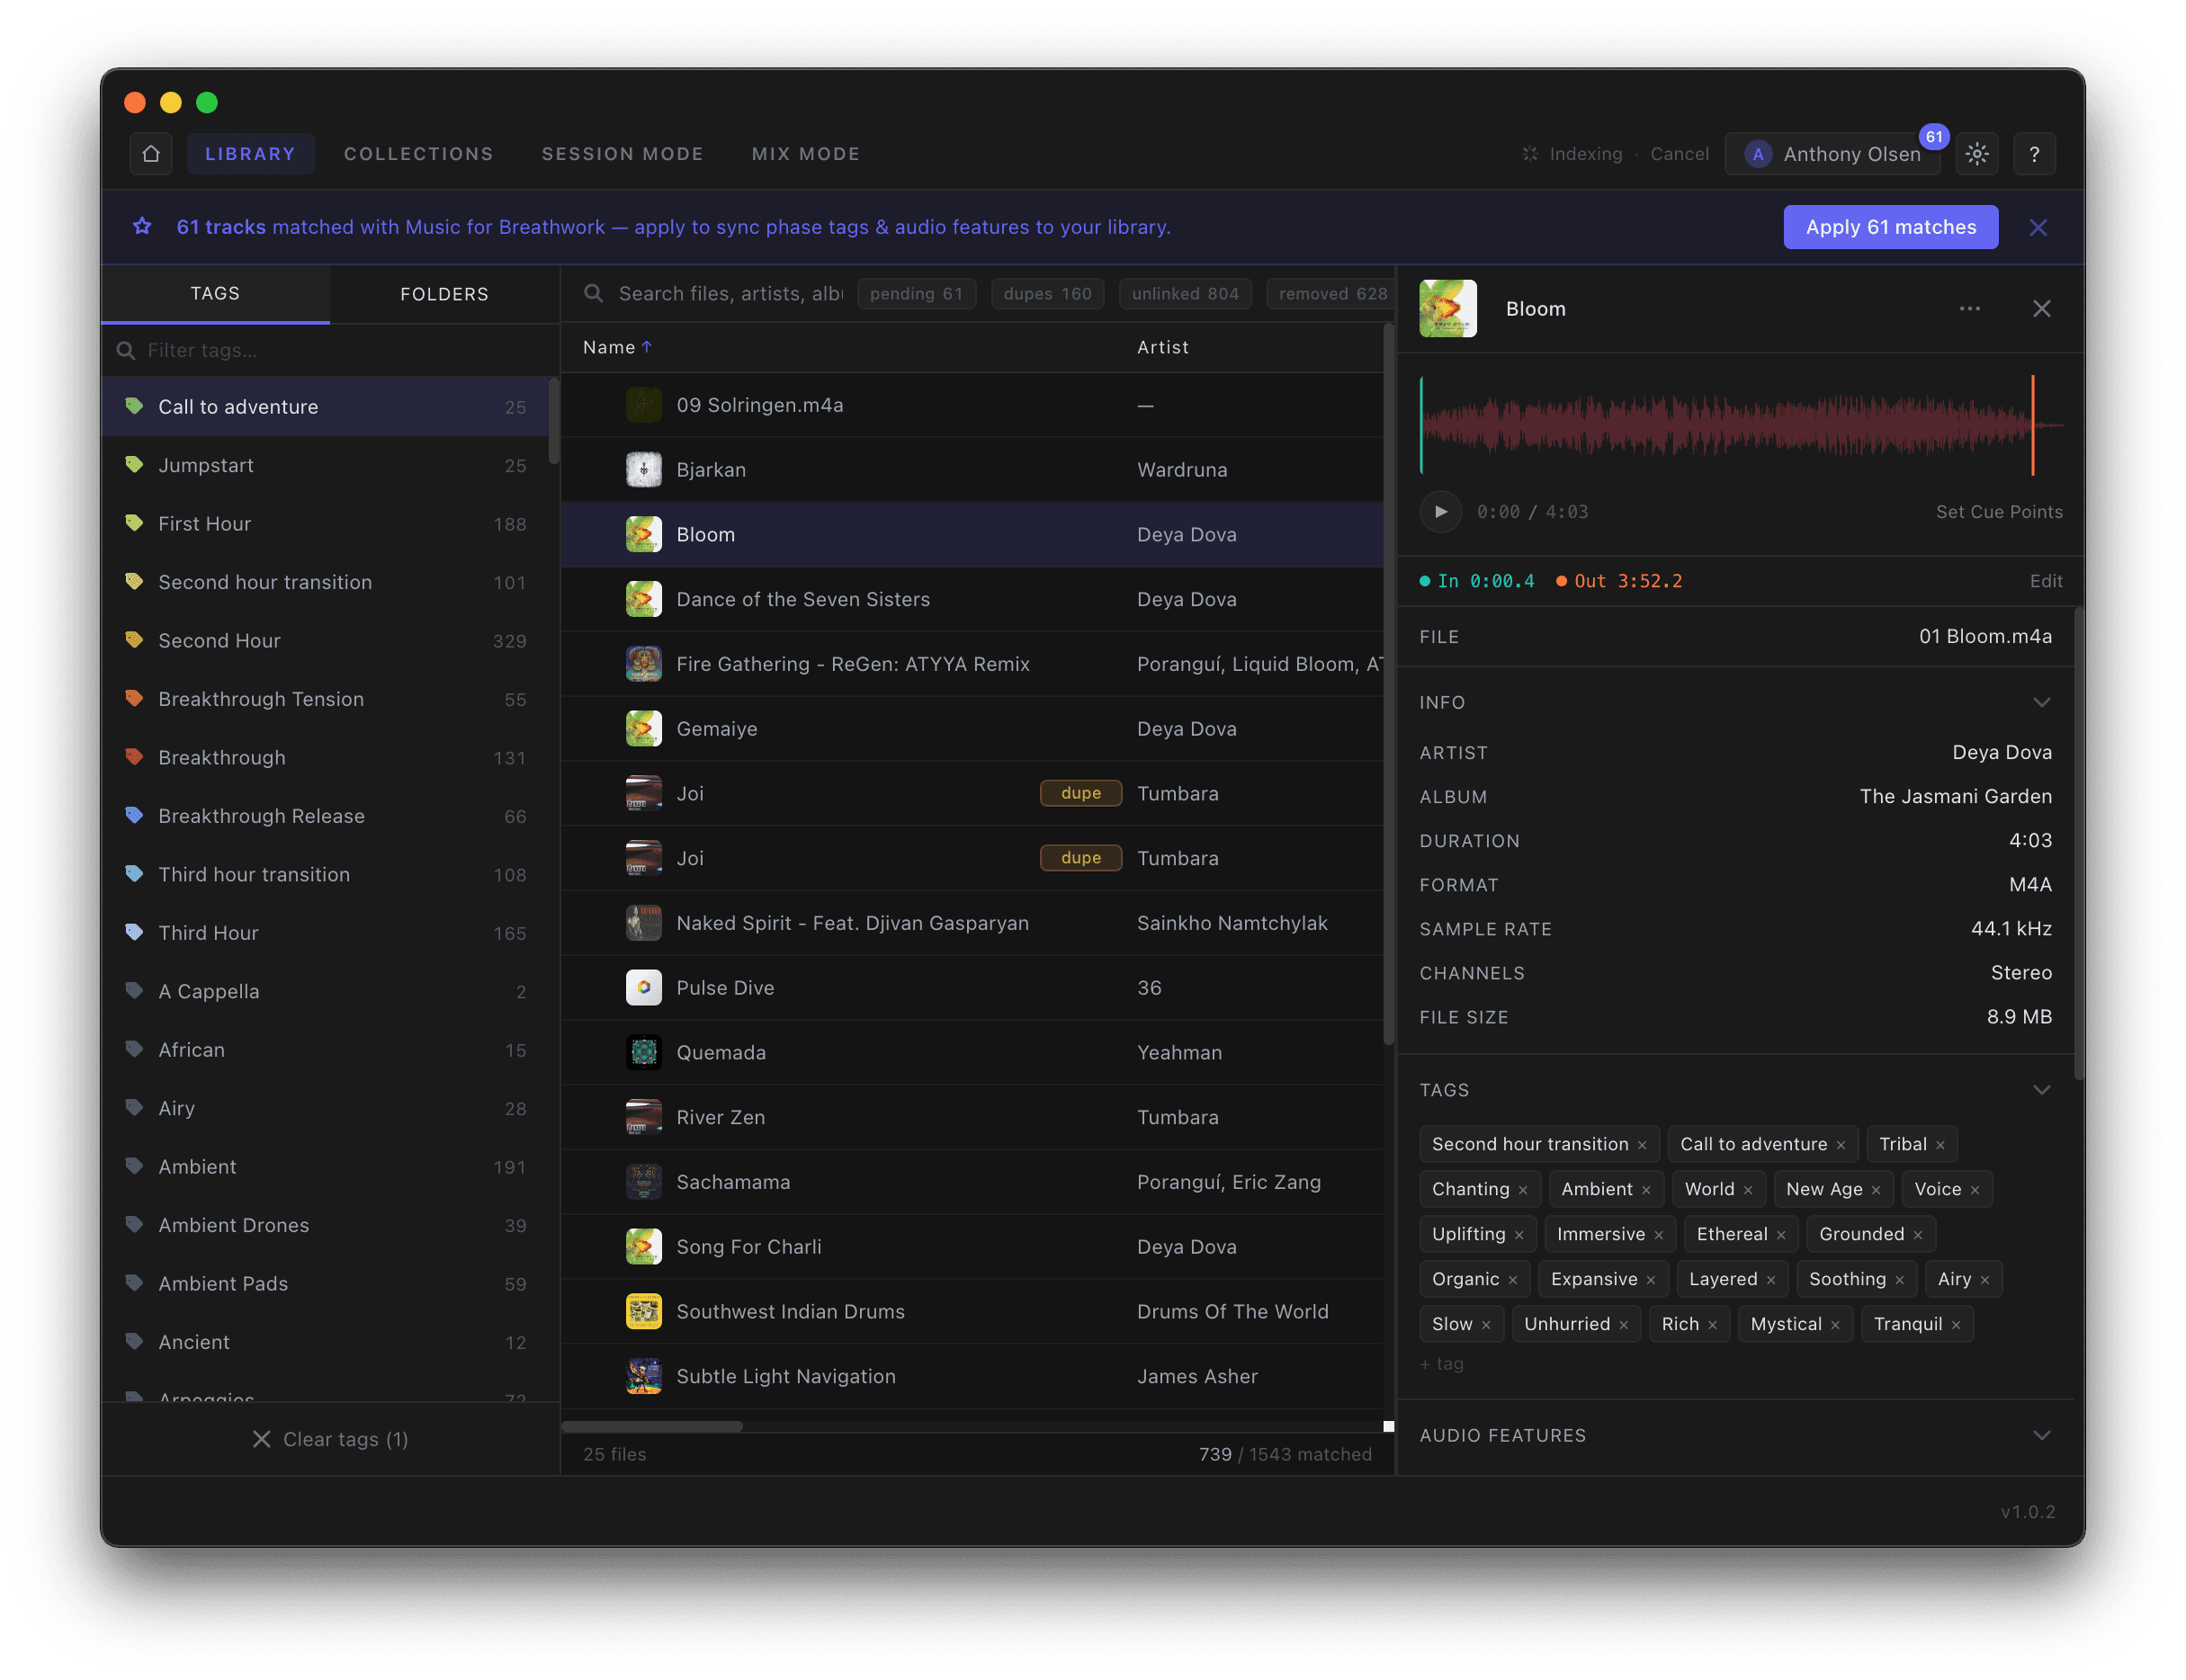Remove the Tribal tag from Bloom
Screen dimensions: 2186x1680
tap(1940, 1145)
